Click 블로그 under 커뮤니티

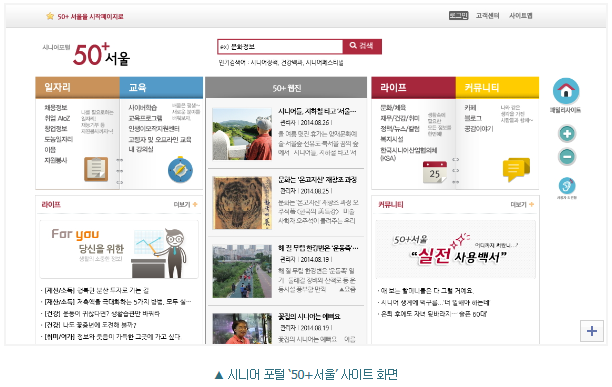473,118
